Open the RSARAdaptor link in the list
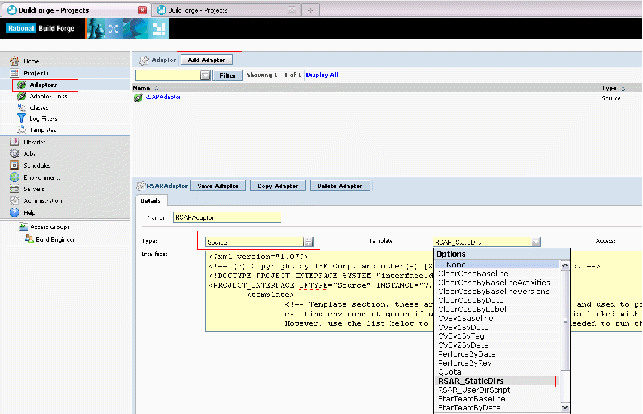643x414 pixels. click(163, 97)
